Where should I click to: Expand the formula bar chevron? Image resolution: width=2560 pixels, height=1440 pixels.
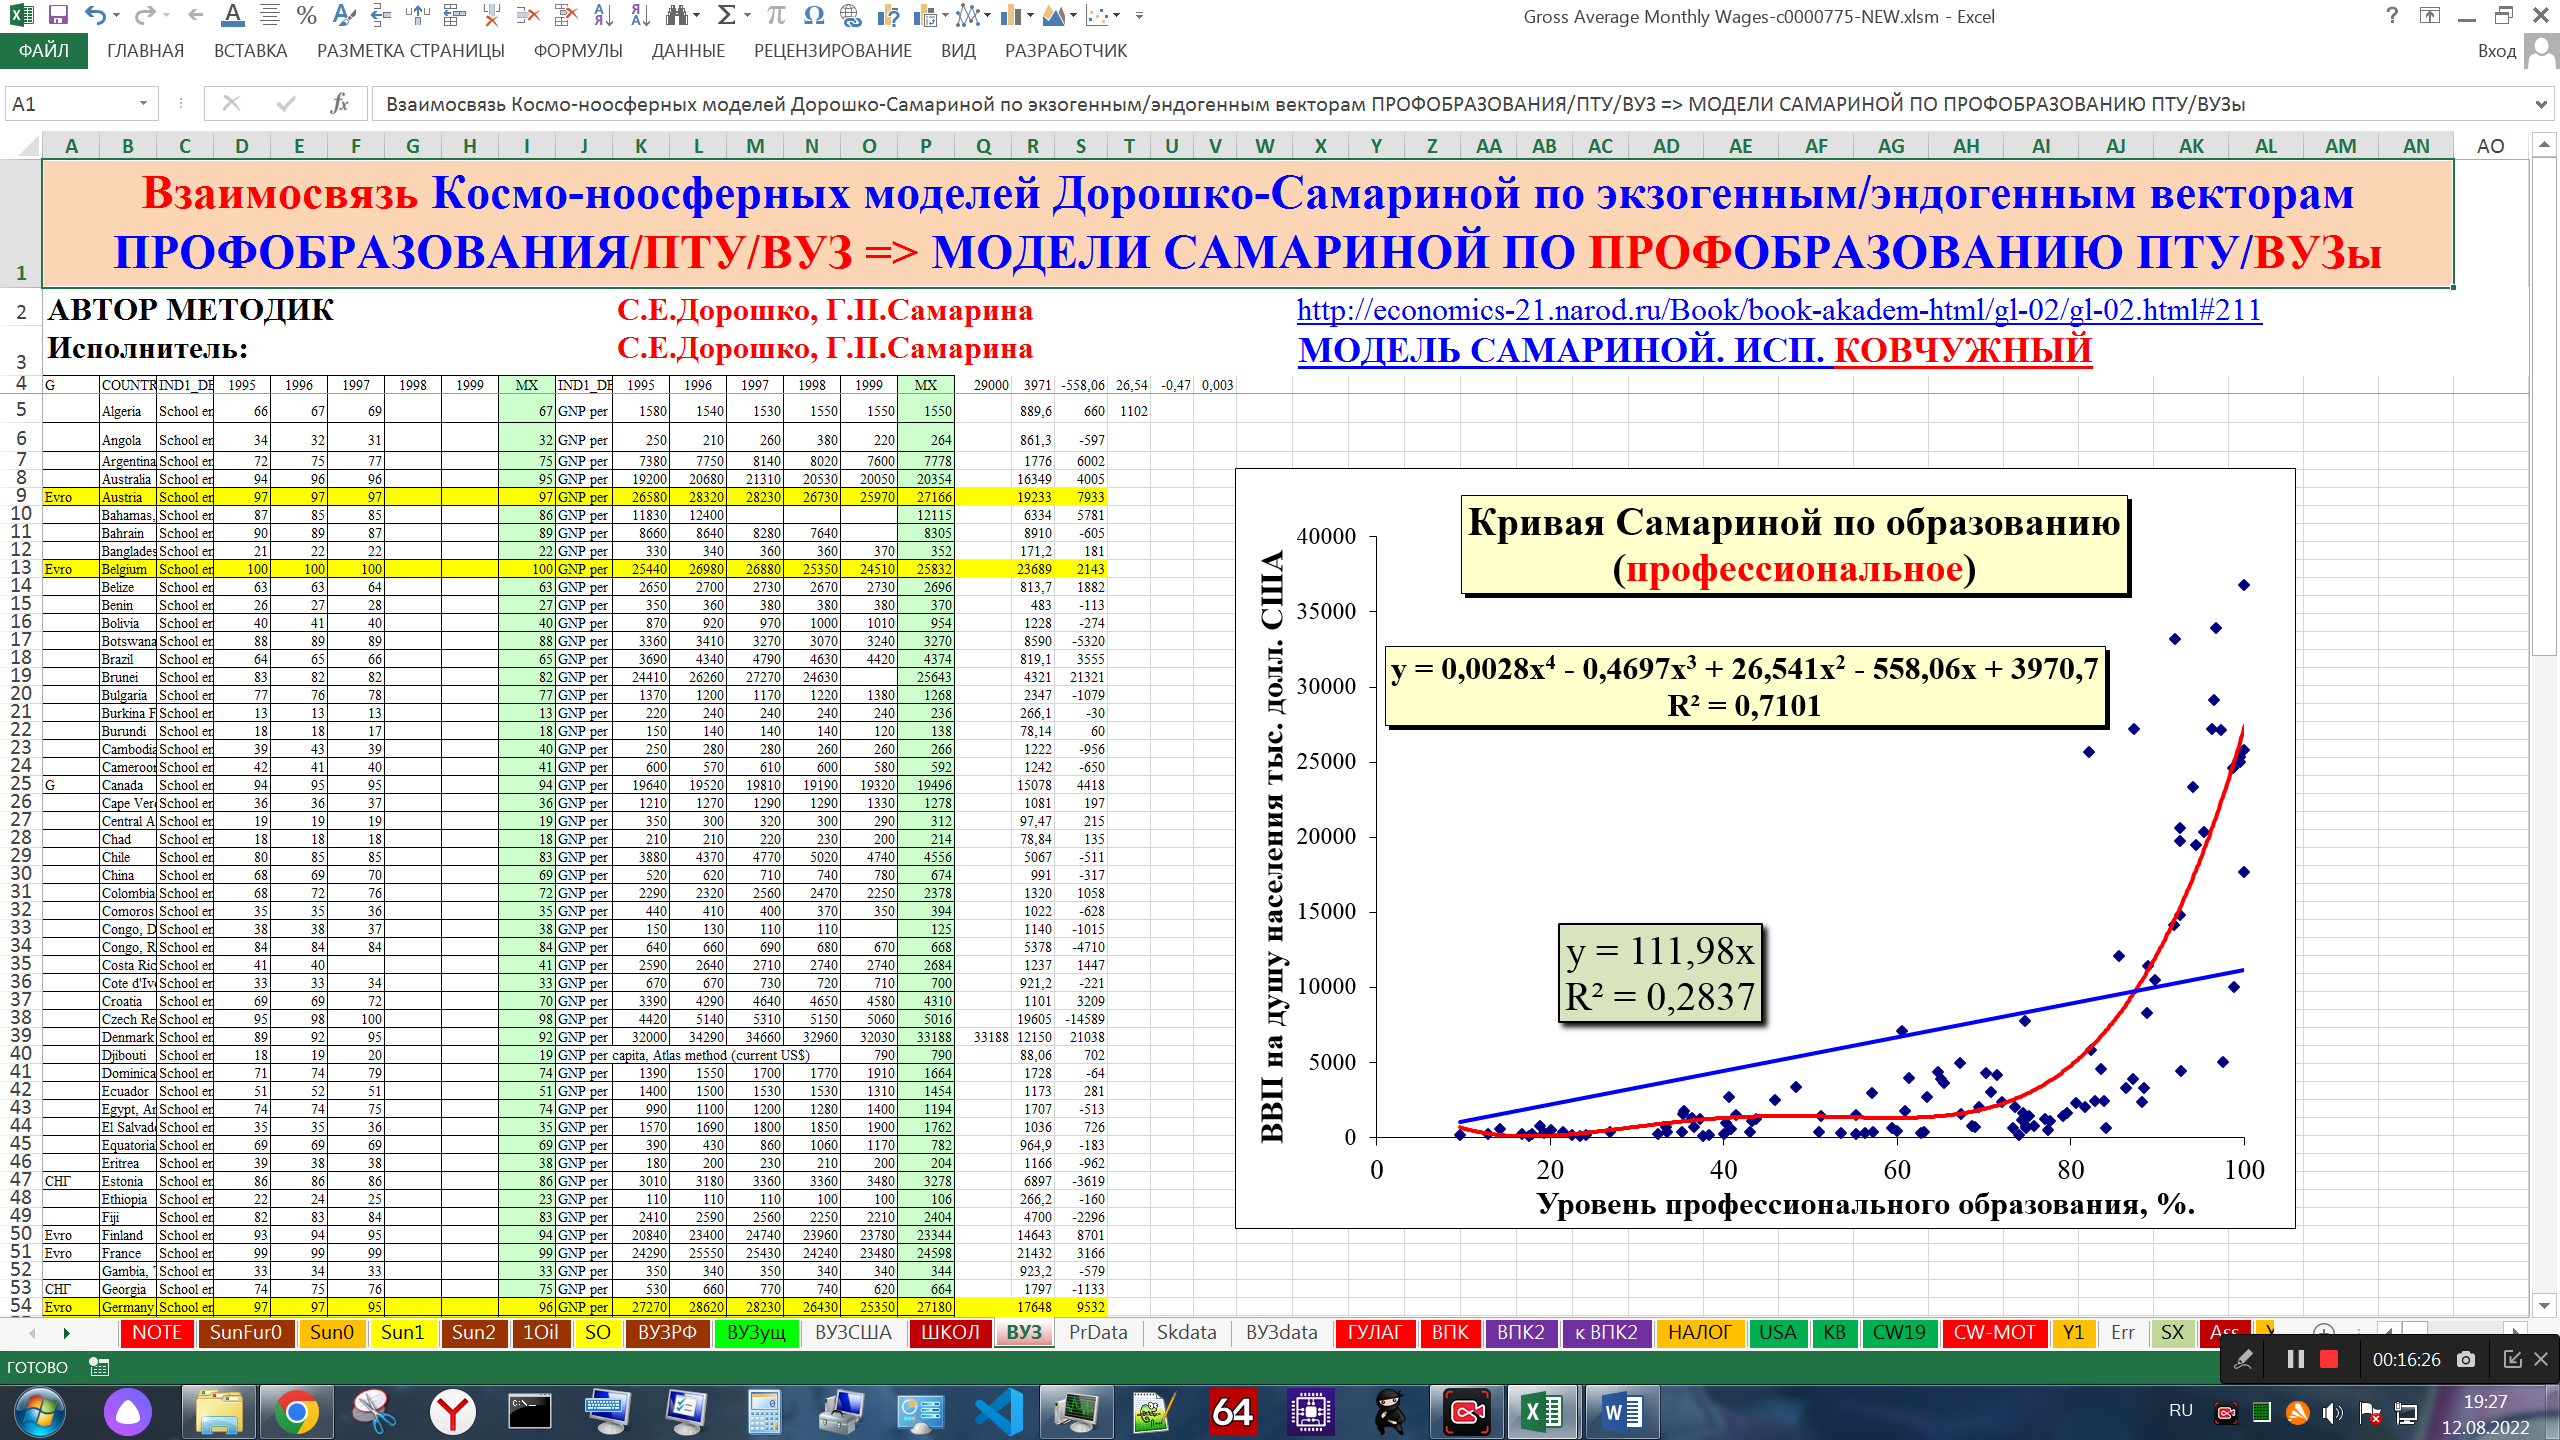(2541, 103)
